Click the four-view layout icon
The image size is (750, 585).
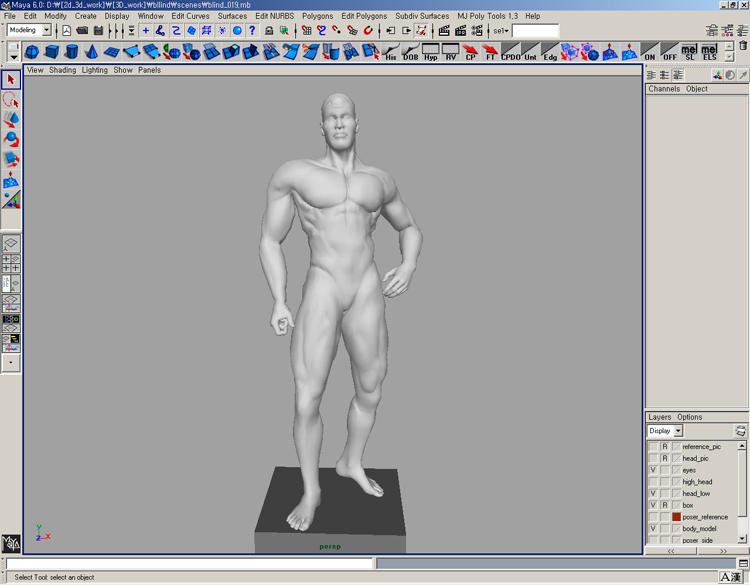coord(11,263)
